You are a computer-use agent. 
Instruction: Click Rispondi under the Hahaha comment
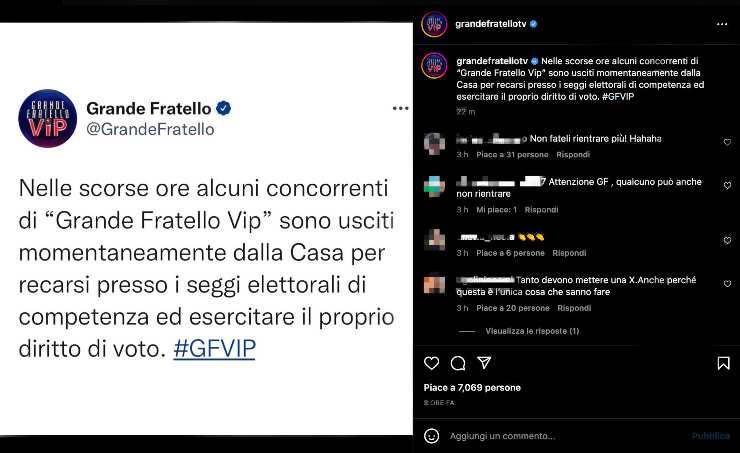click(573, 154)
